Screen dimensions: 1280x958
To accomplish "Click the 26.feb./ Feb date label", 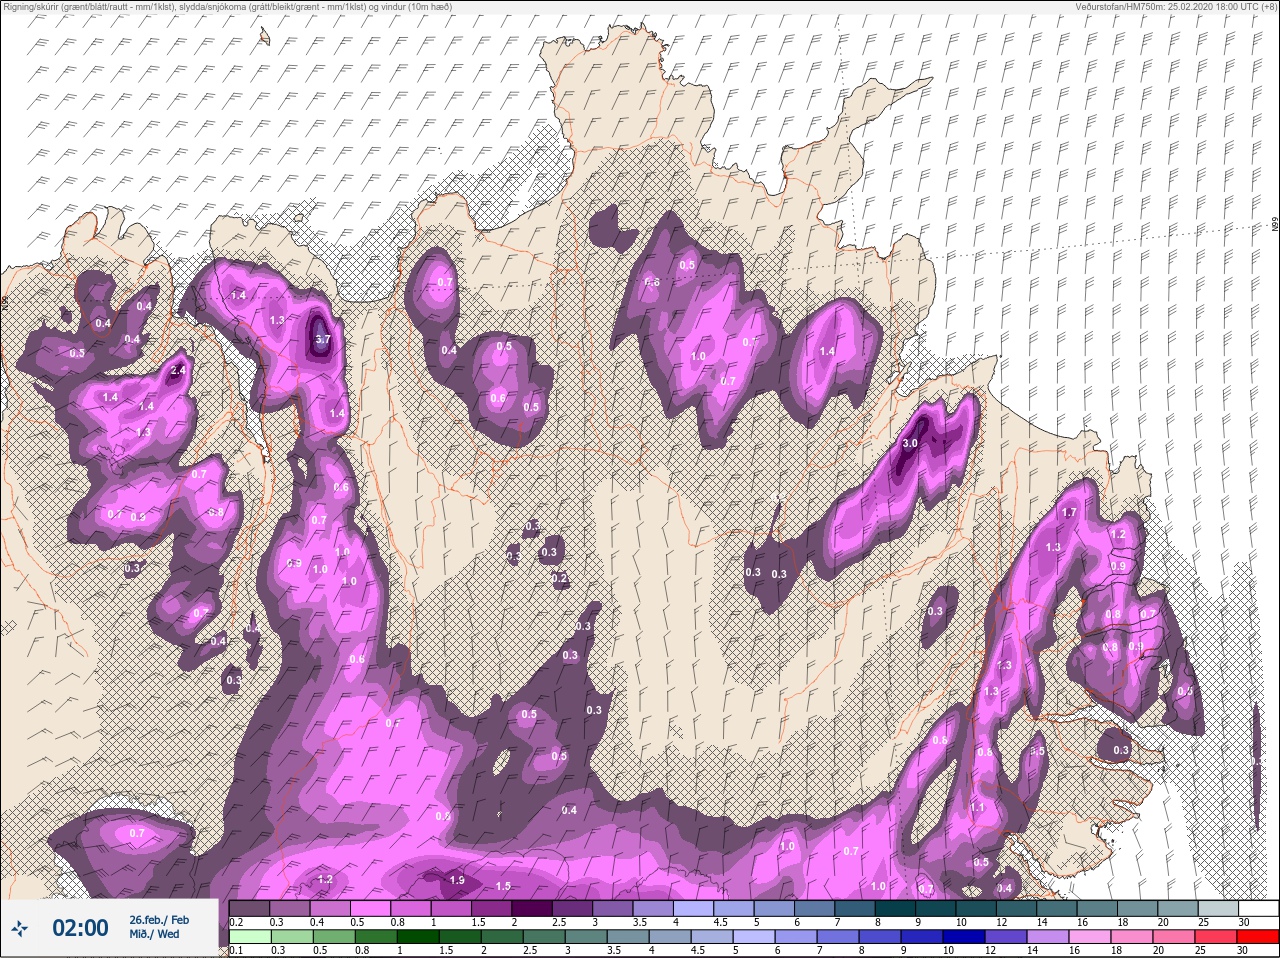I will click(x=159, y=920).
